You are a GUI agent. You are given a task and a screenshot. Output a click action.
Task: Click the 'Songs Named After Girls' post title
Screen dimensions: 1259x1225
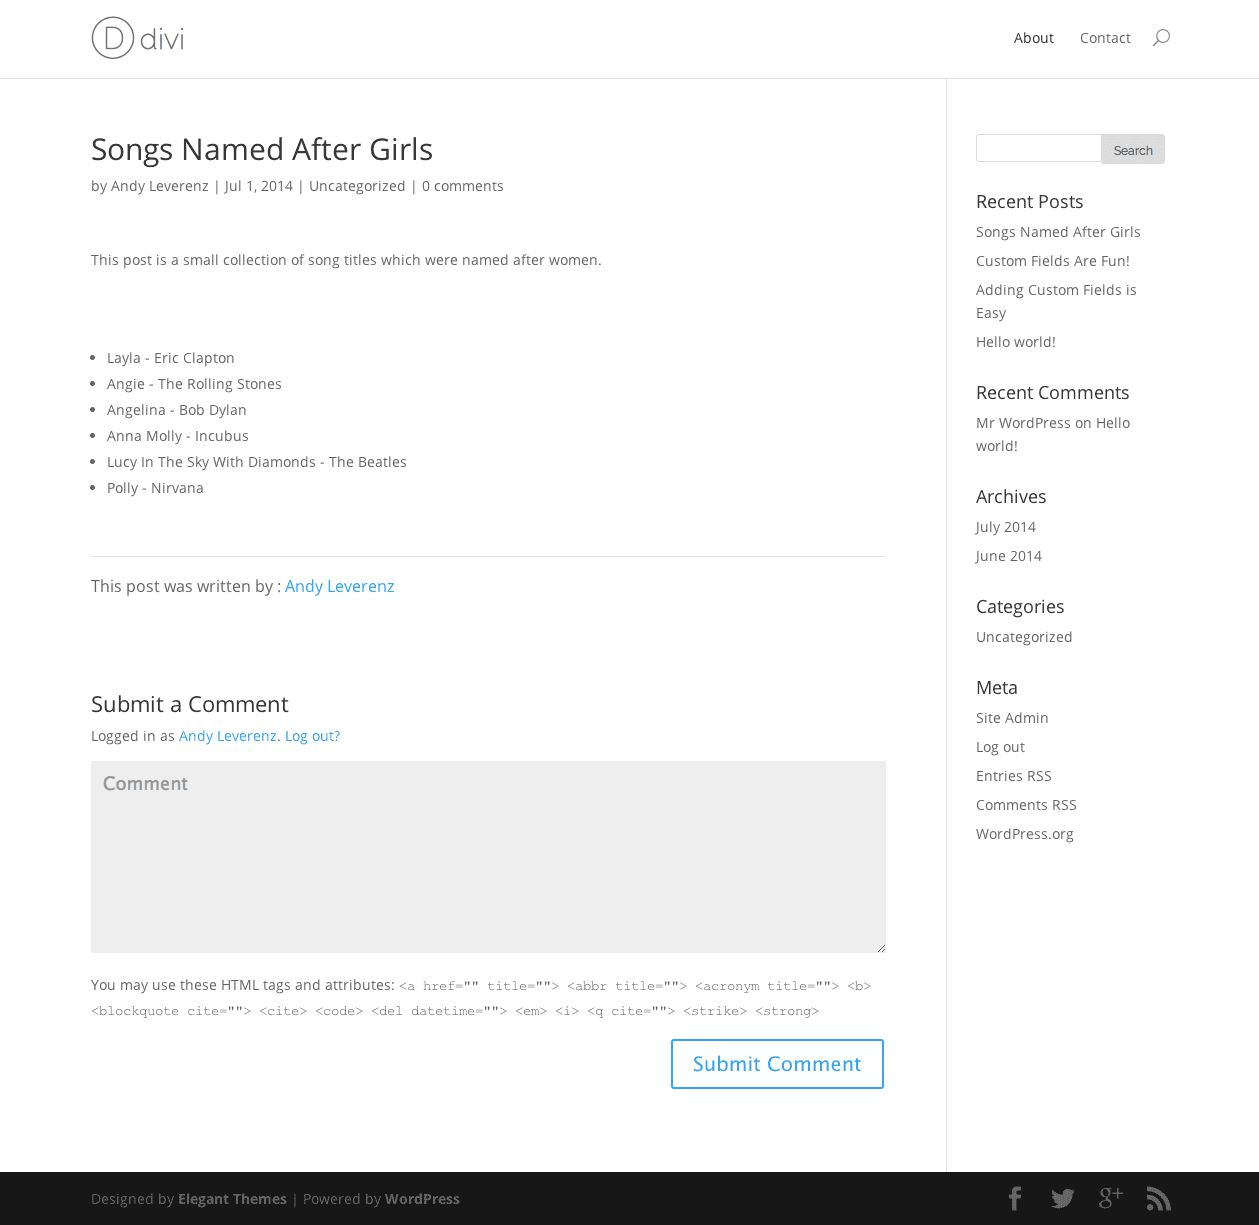click(262, 149)
